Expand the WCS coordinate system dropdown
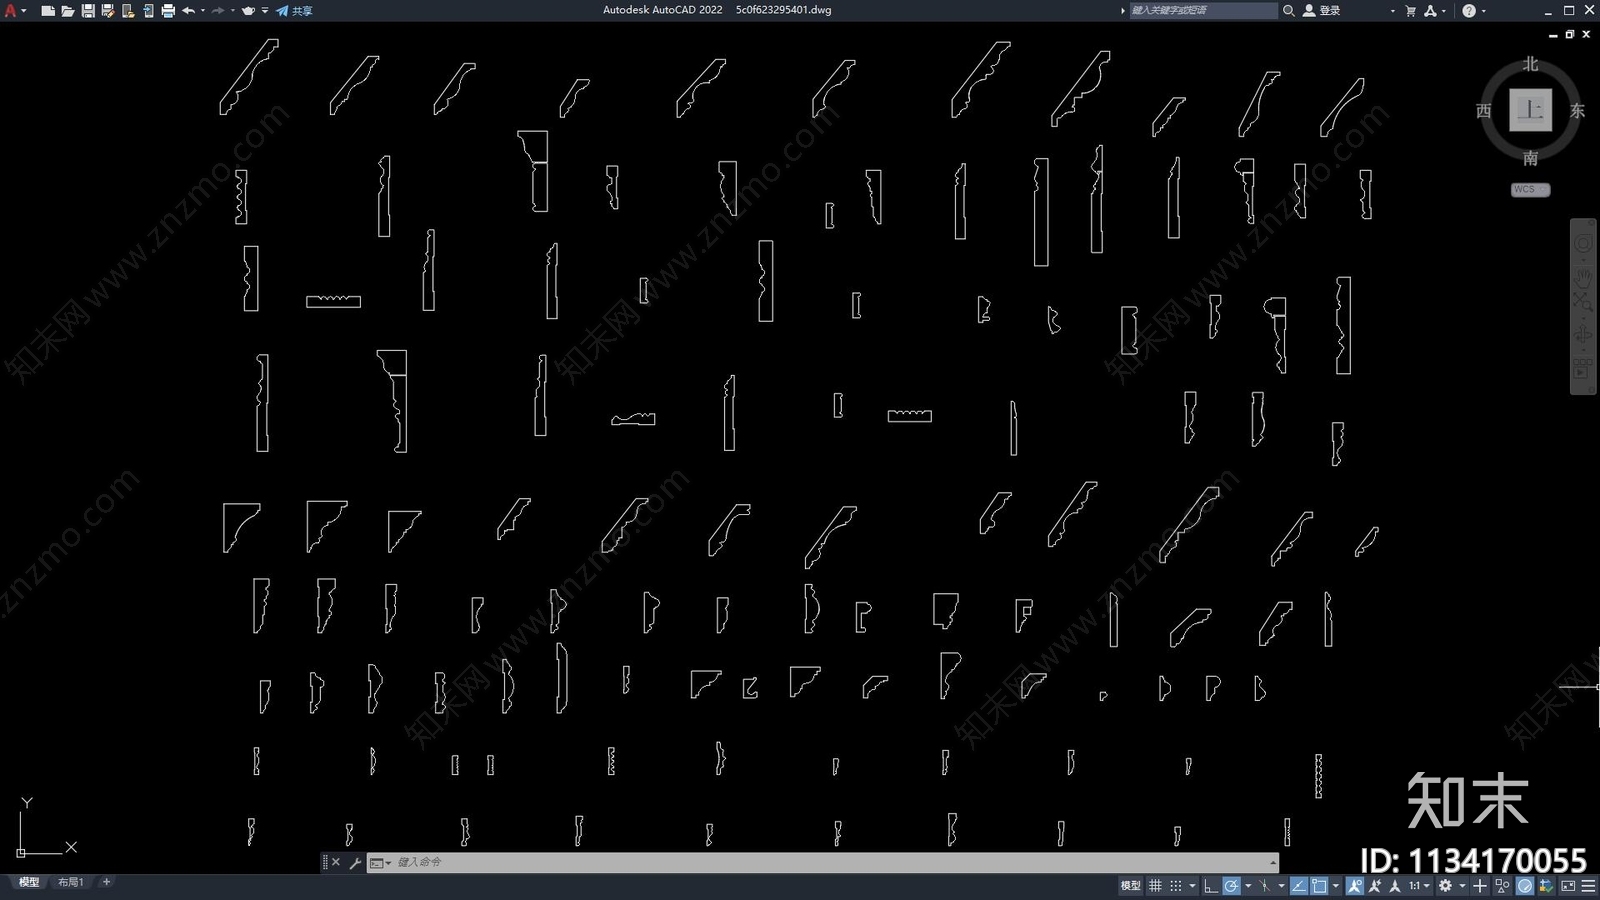Viewport: 1600px width, 900px height. pyautogui.click(x=1530, y=189)
